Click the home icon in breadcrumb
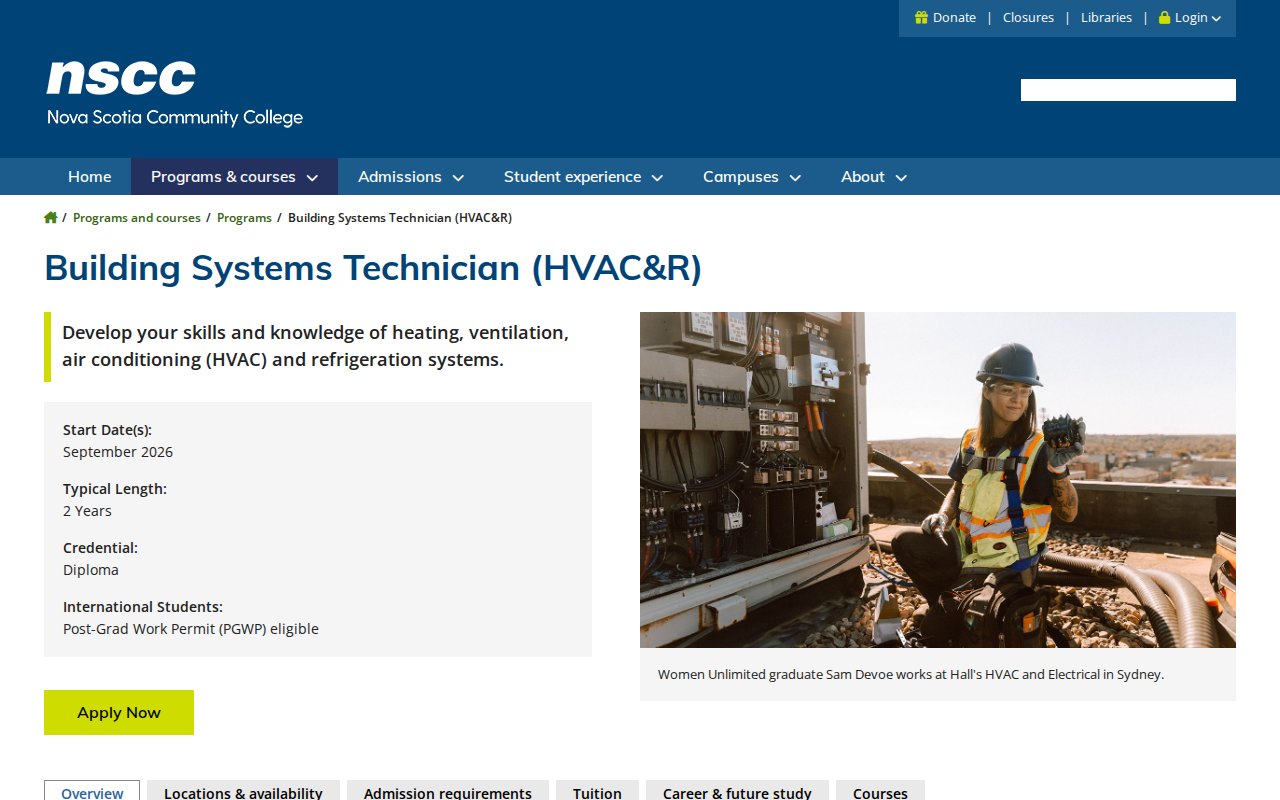1280x800 pixels. 51,218
